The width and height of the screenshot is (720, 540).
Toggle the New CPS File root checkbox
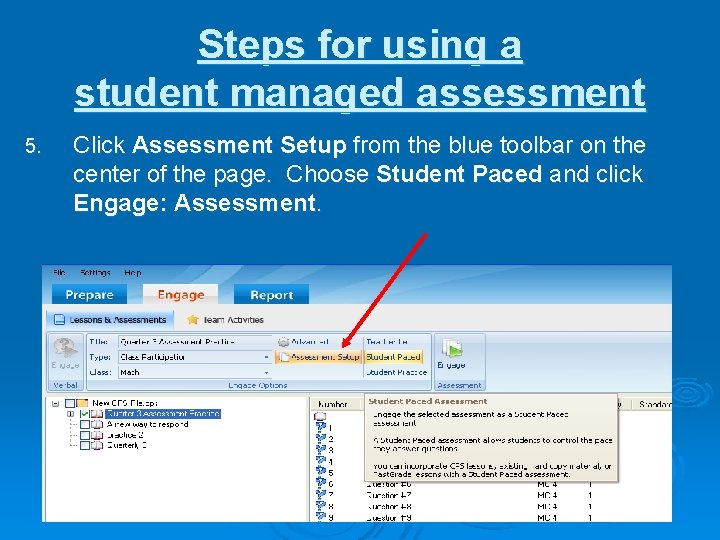pos(70,403)
